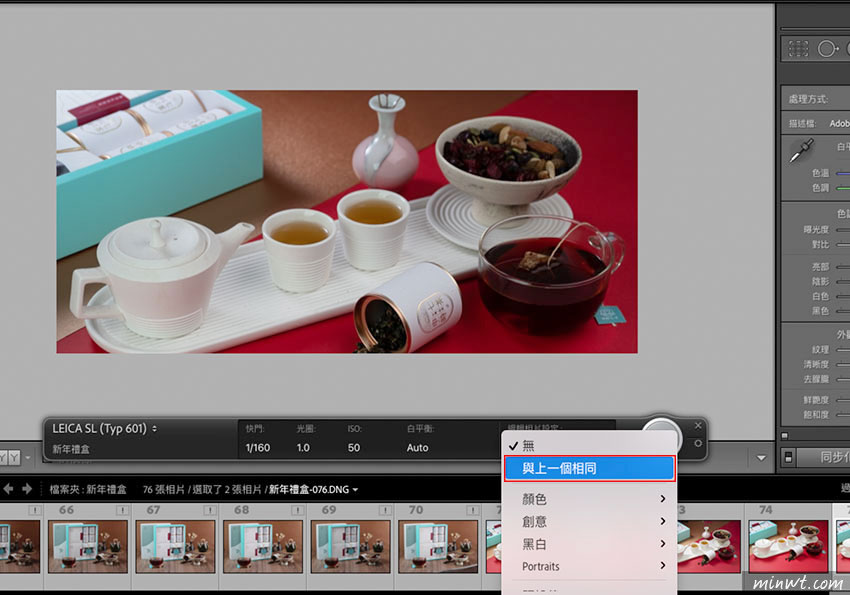
Task: Open the before/after view dropdown arrow
Action: [x=28, y=458]
